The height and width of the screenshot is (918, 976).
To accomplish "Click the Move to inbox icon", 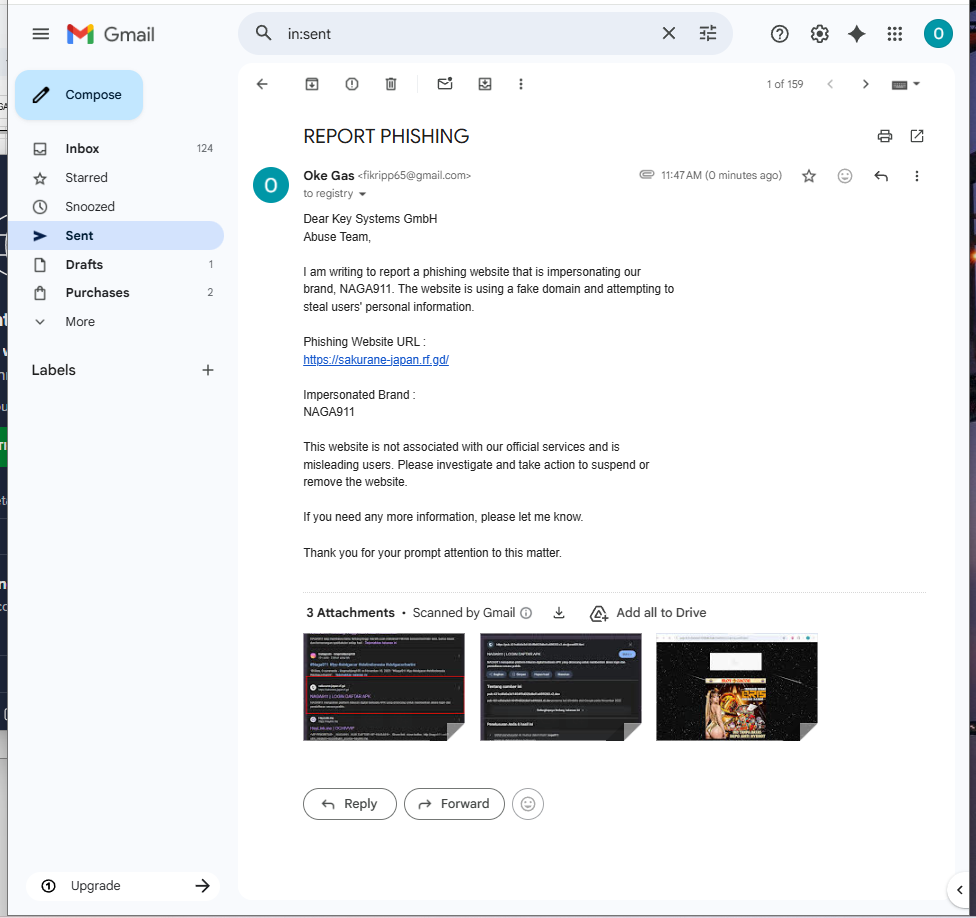I will 485,84.
